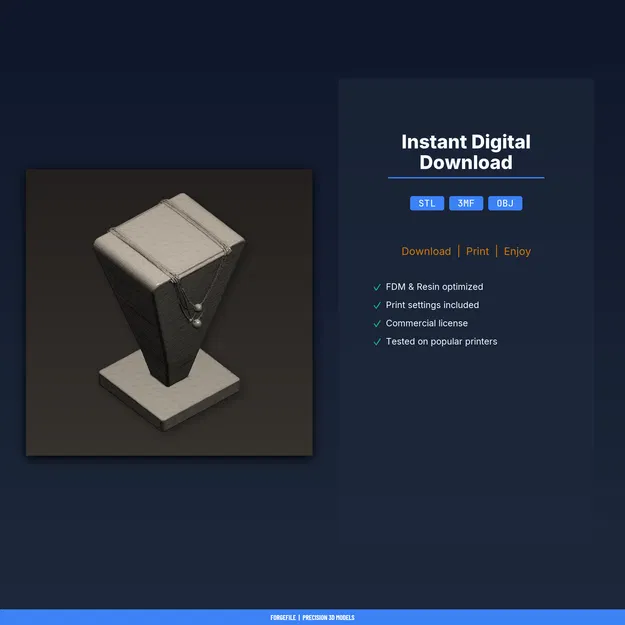This screenshot has width=625, height=625.
Task: Select the 'FDM & Resin optimized' text
Action: point(434,287)
